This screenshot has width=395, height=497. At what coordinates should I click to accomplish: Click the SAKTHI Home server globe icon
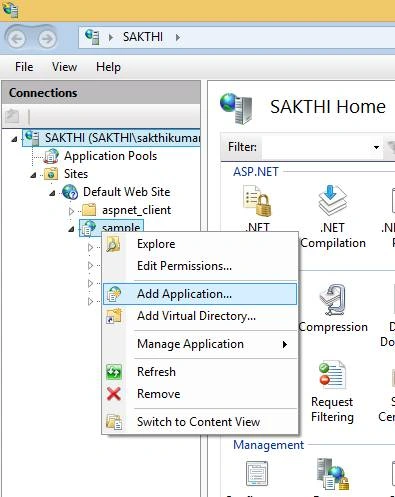[236, 108]
